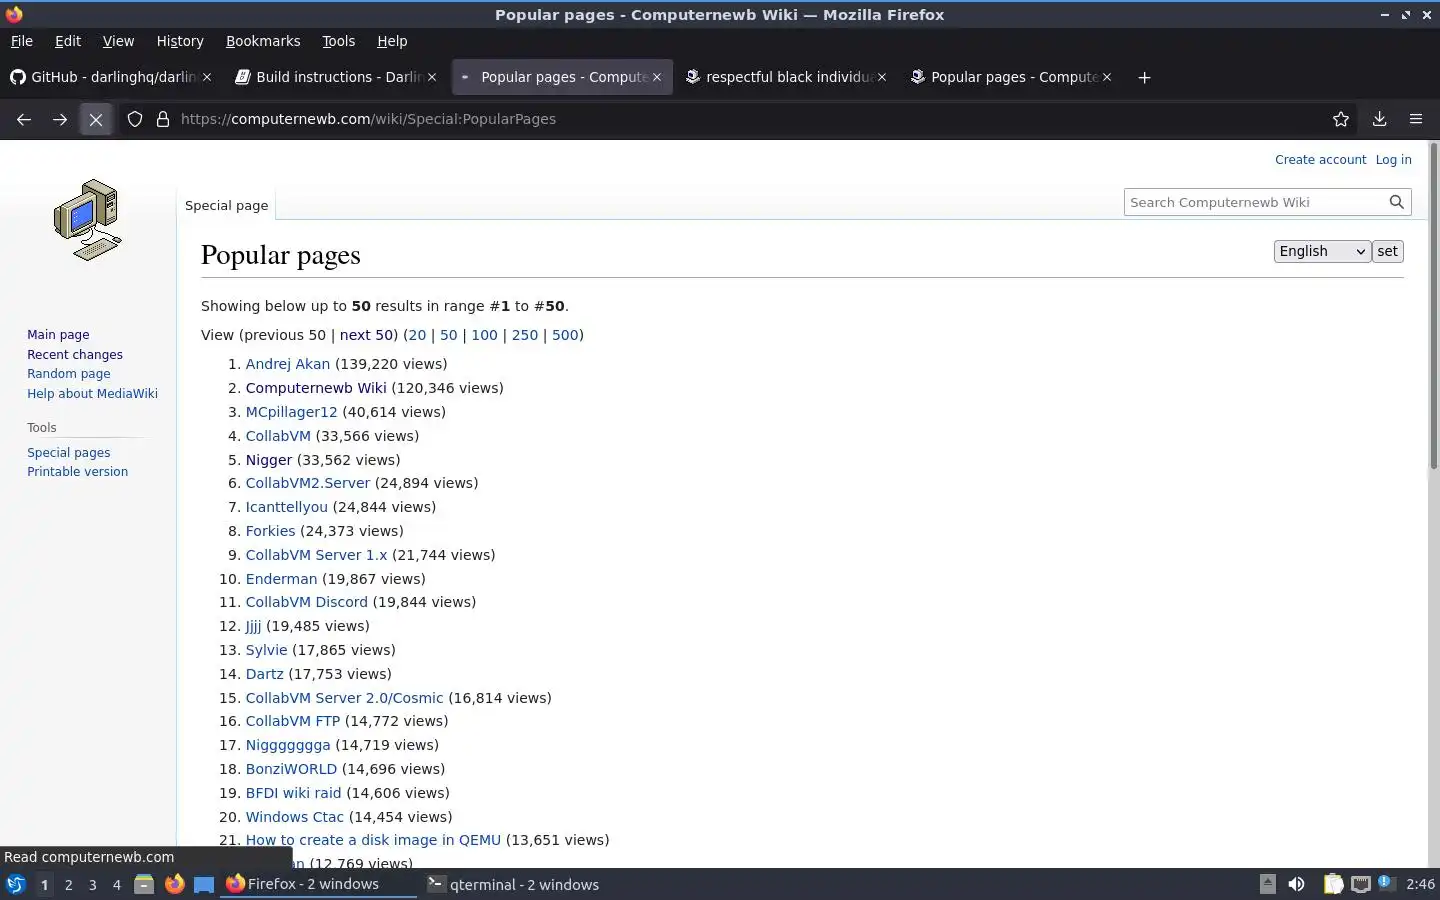The height and width of the screenshot is (900, 1440).
Task: Open the Edit menu
Action: click(68, 41)
